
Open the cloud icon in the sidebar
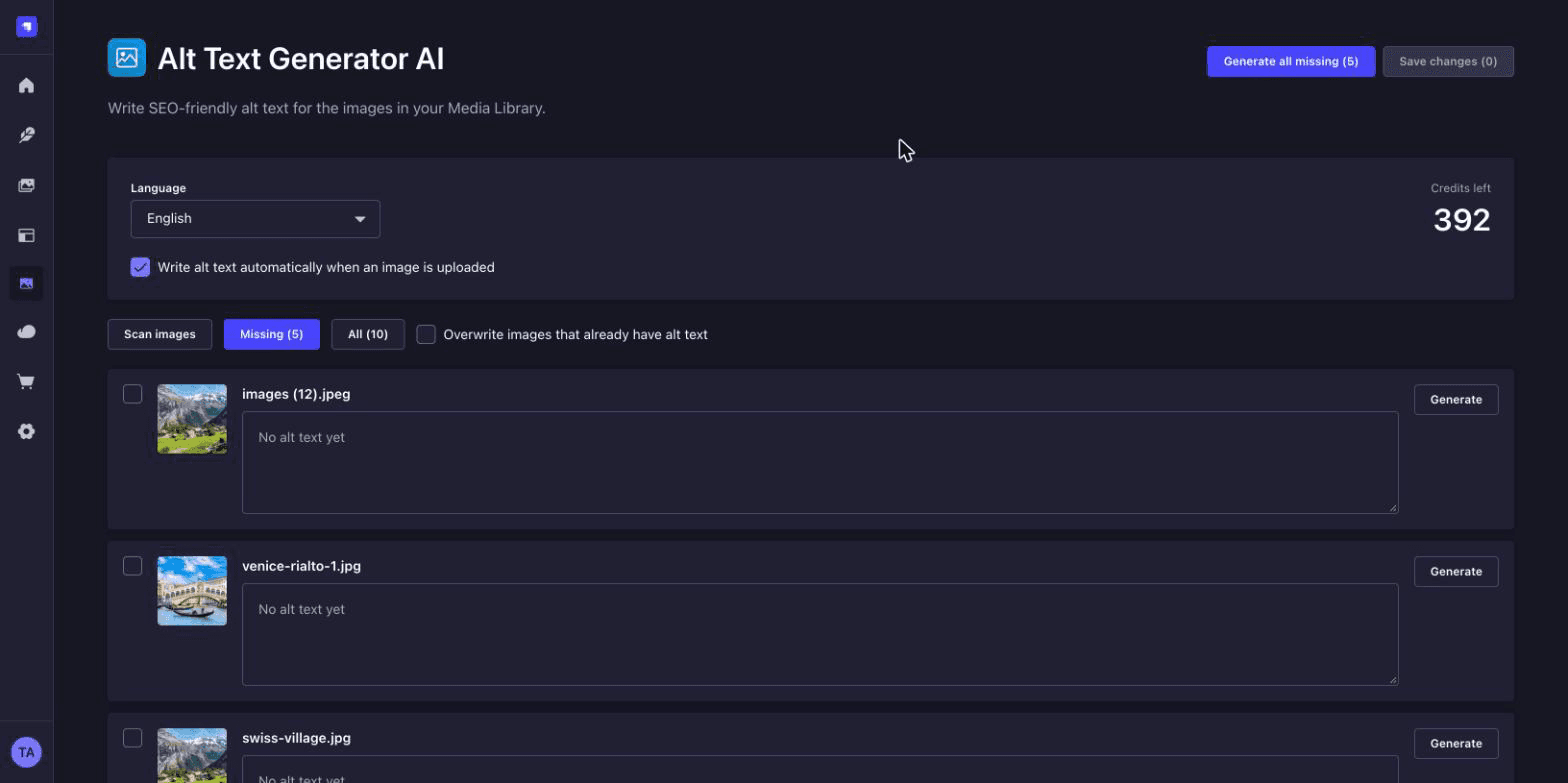(x=26, y=332)
